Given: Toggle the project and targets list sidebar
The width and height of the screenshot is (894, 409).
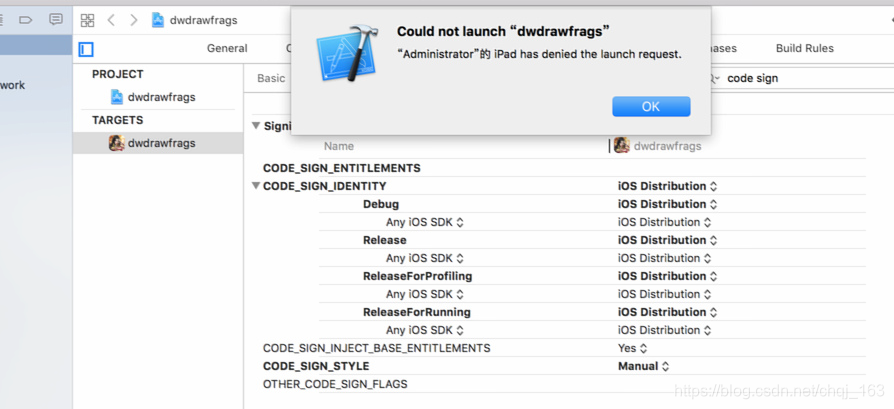Looking at the screenshot, I should pyautogui.click(x=86, y=49).
